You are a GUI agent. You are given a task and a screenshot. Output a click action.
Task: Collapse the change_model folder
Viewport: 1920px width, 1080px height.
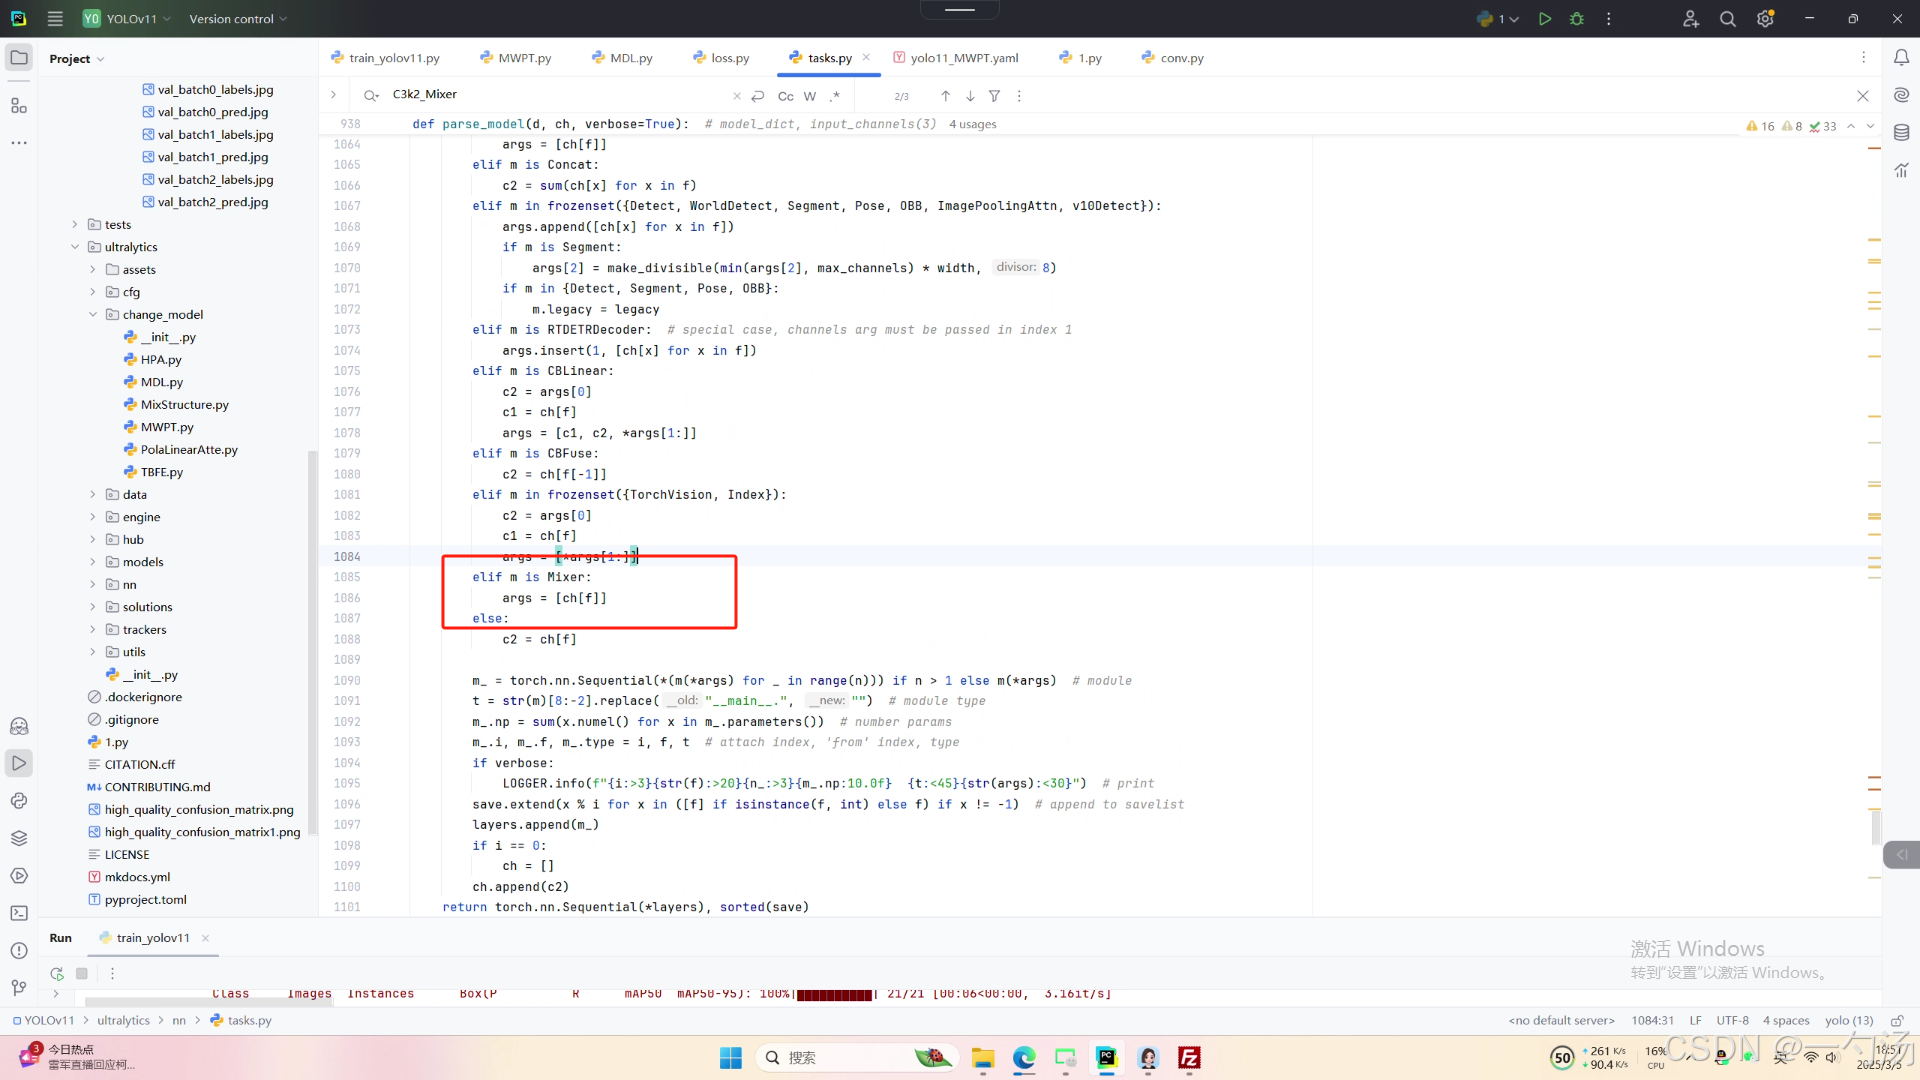pyautogui.click(x=93, y=315)
